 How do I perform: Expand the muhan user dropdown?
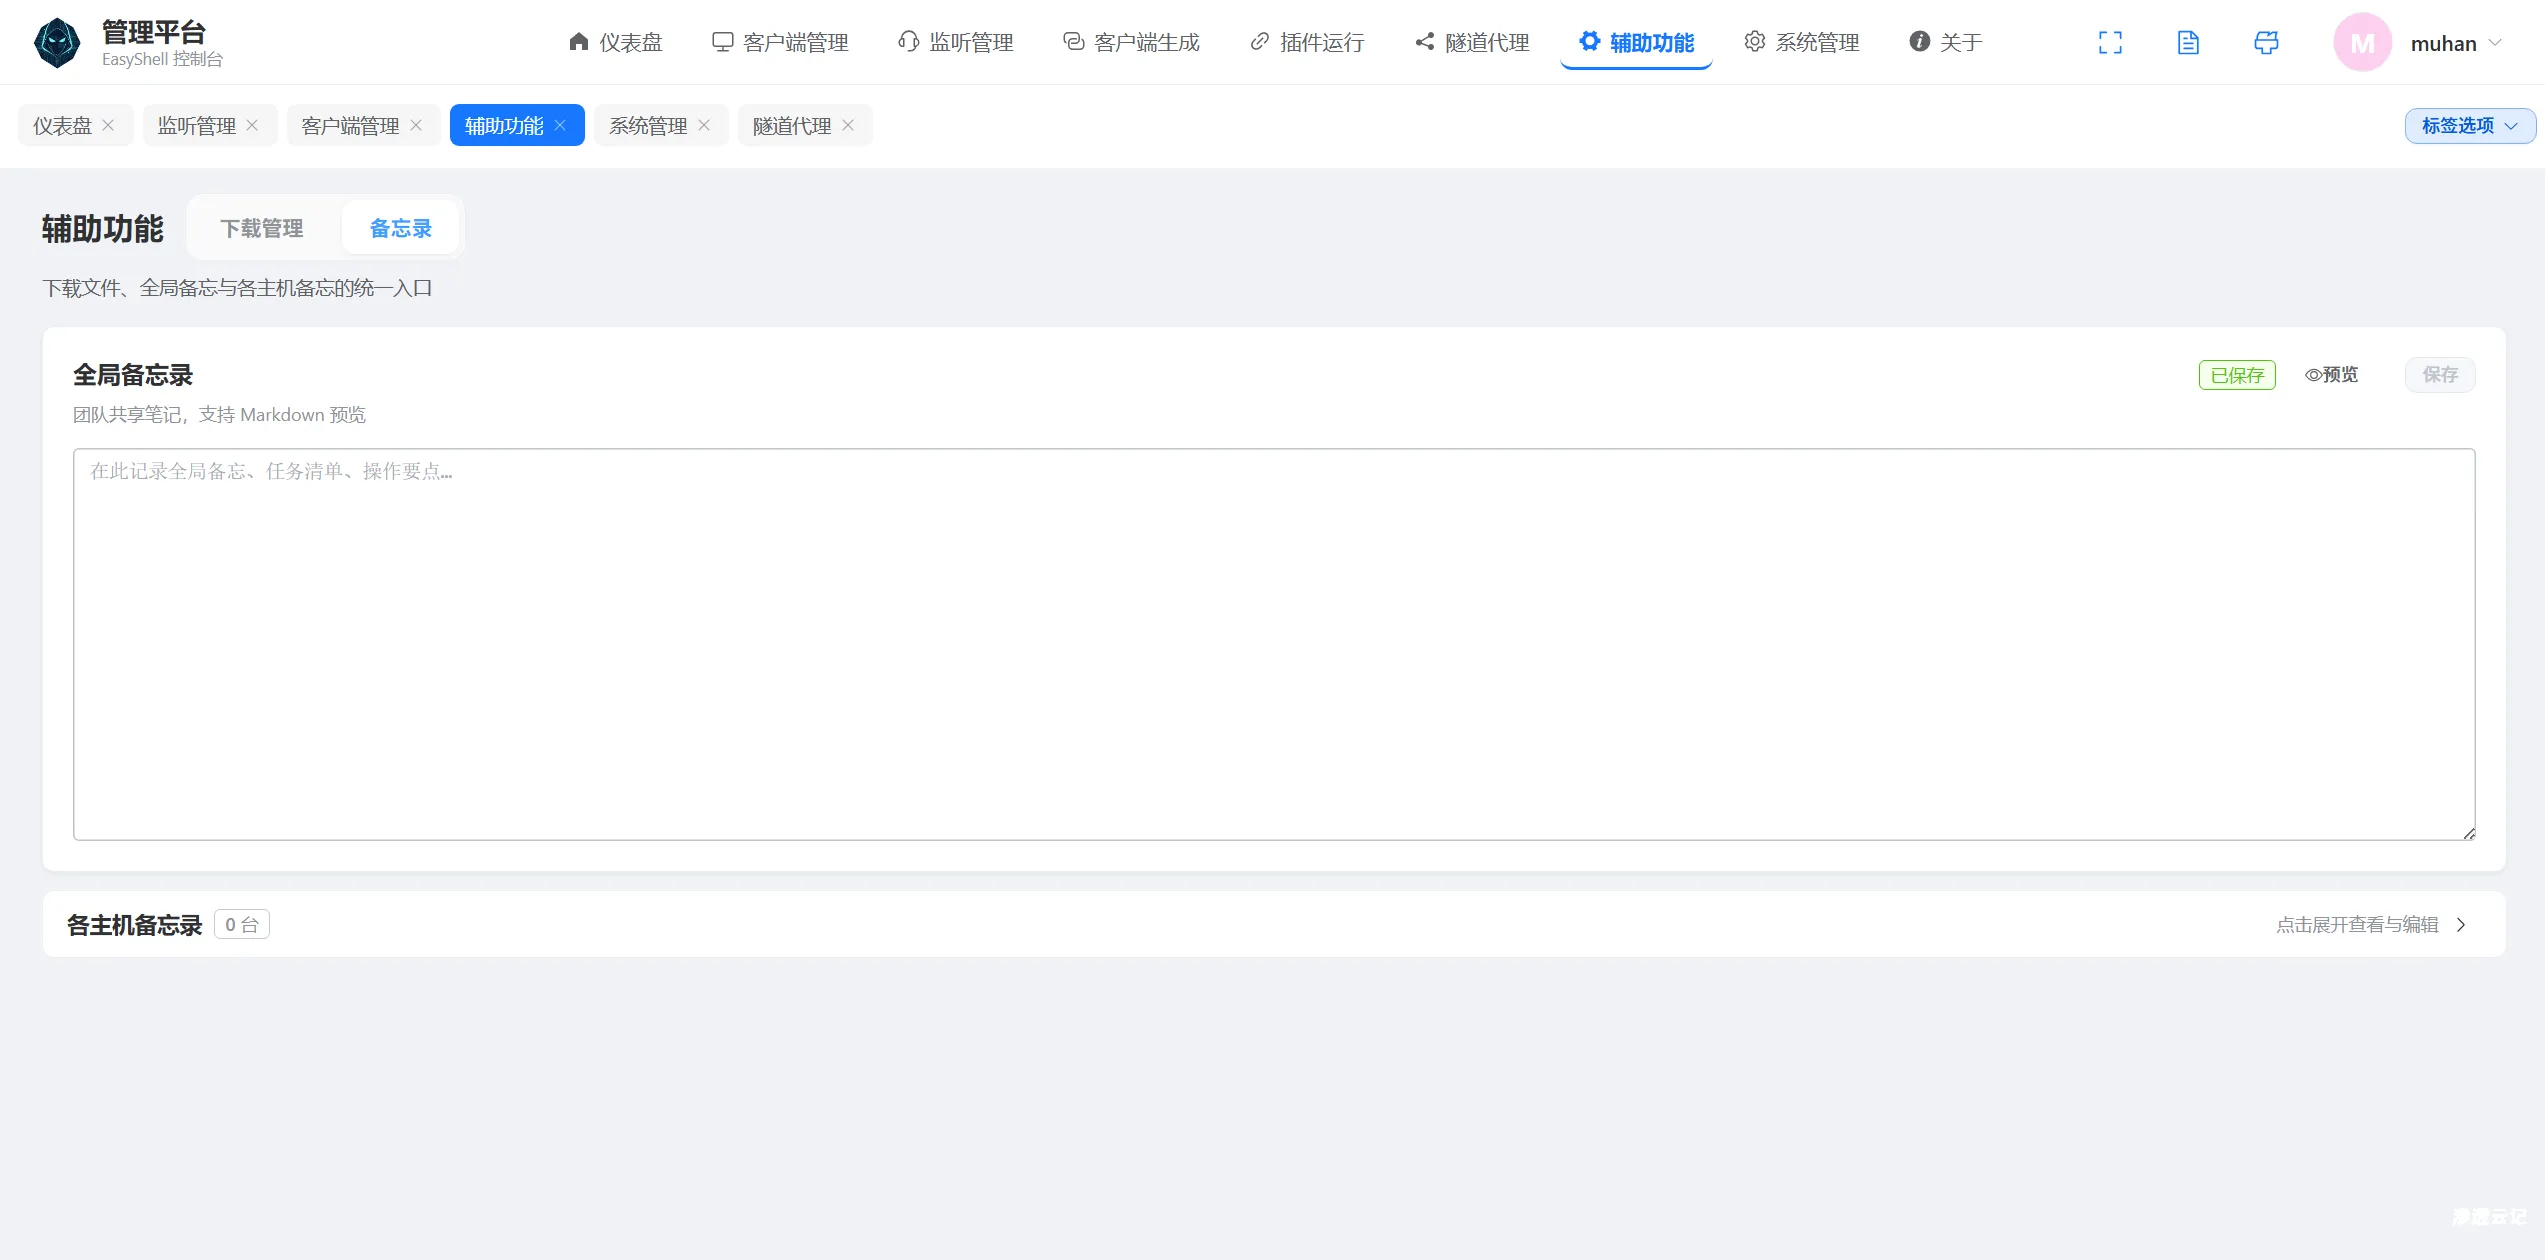click(2495, 43)
